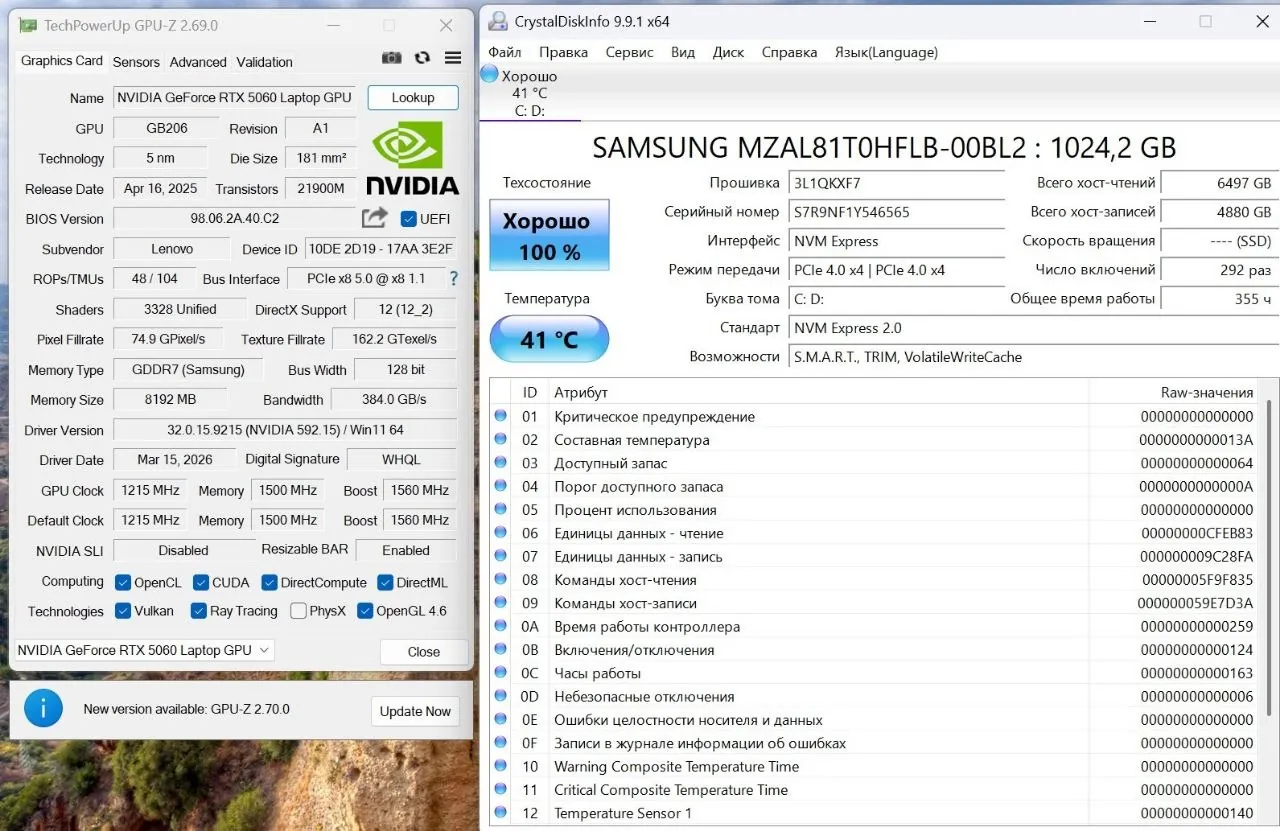Take GPU-Z screenshot with camera icon
This screenshot has width=1280, height=831.
tap(392, 59)
